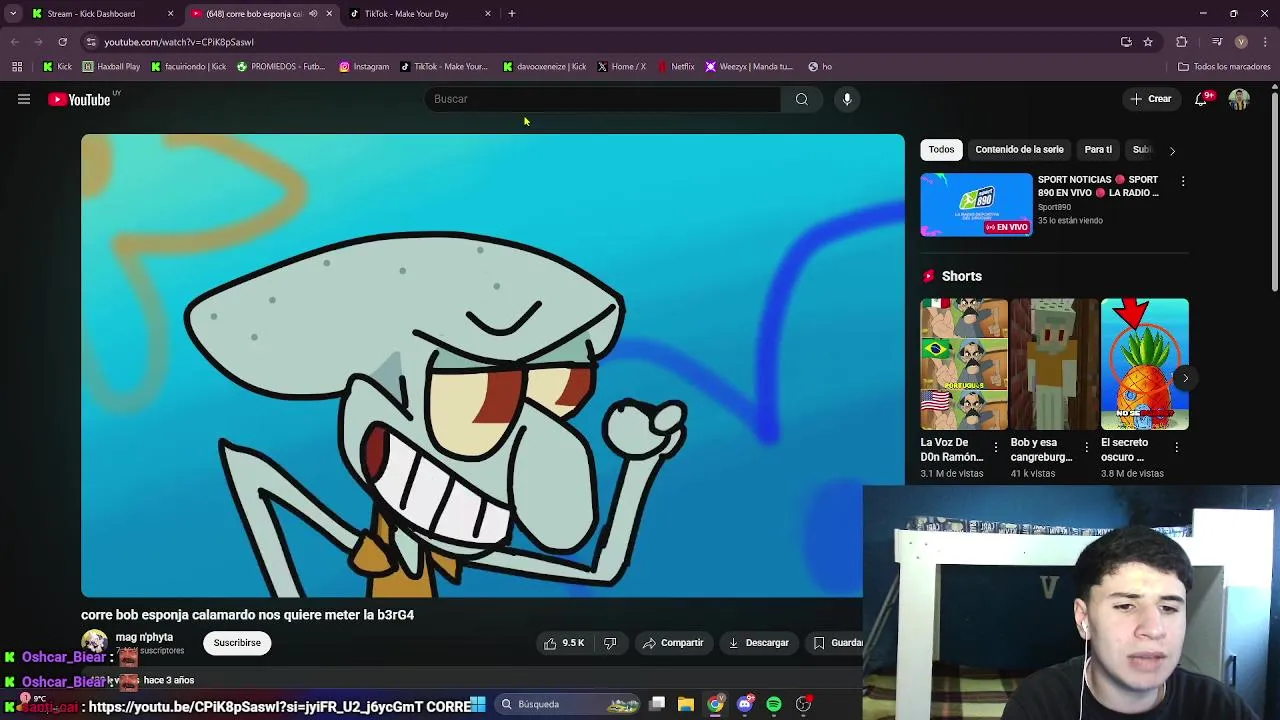Open the PROMIEDOS bookmark
Image resolution: width=1280 pixels, height=720 pixels.
coord(281,67)
